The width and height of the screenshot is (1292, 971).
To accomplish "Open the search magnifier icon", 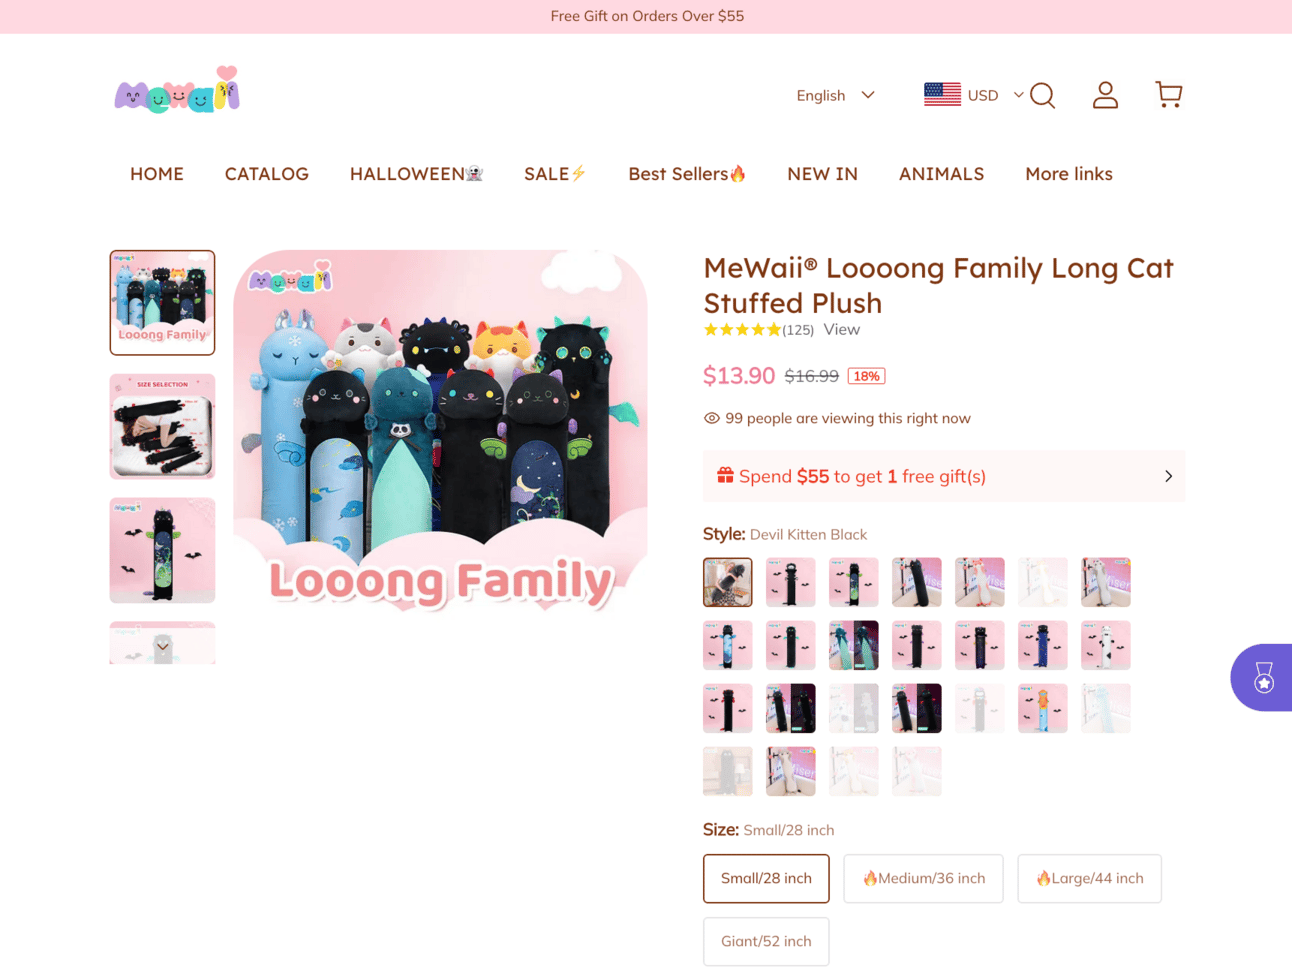I will point(1042,95).
